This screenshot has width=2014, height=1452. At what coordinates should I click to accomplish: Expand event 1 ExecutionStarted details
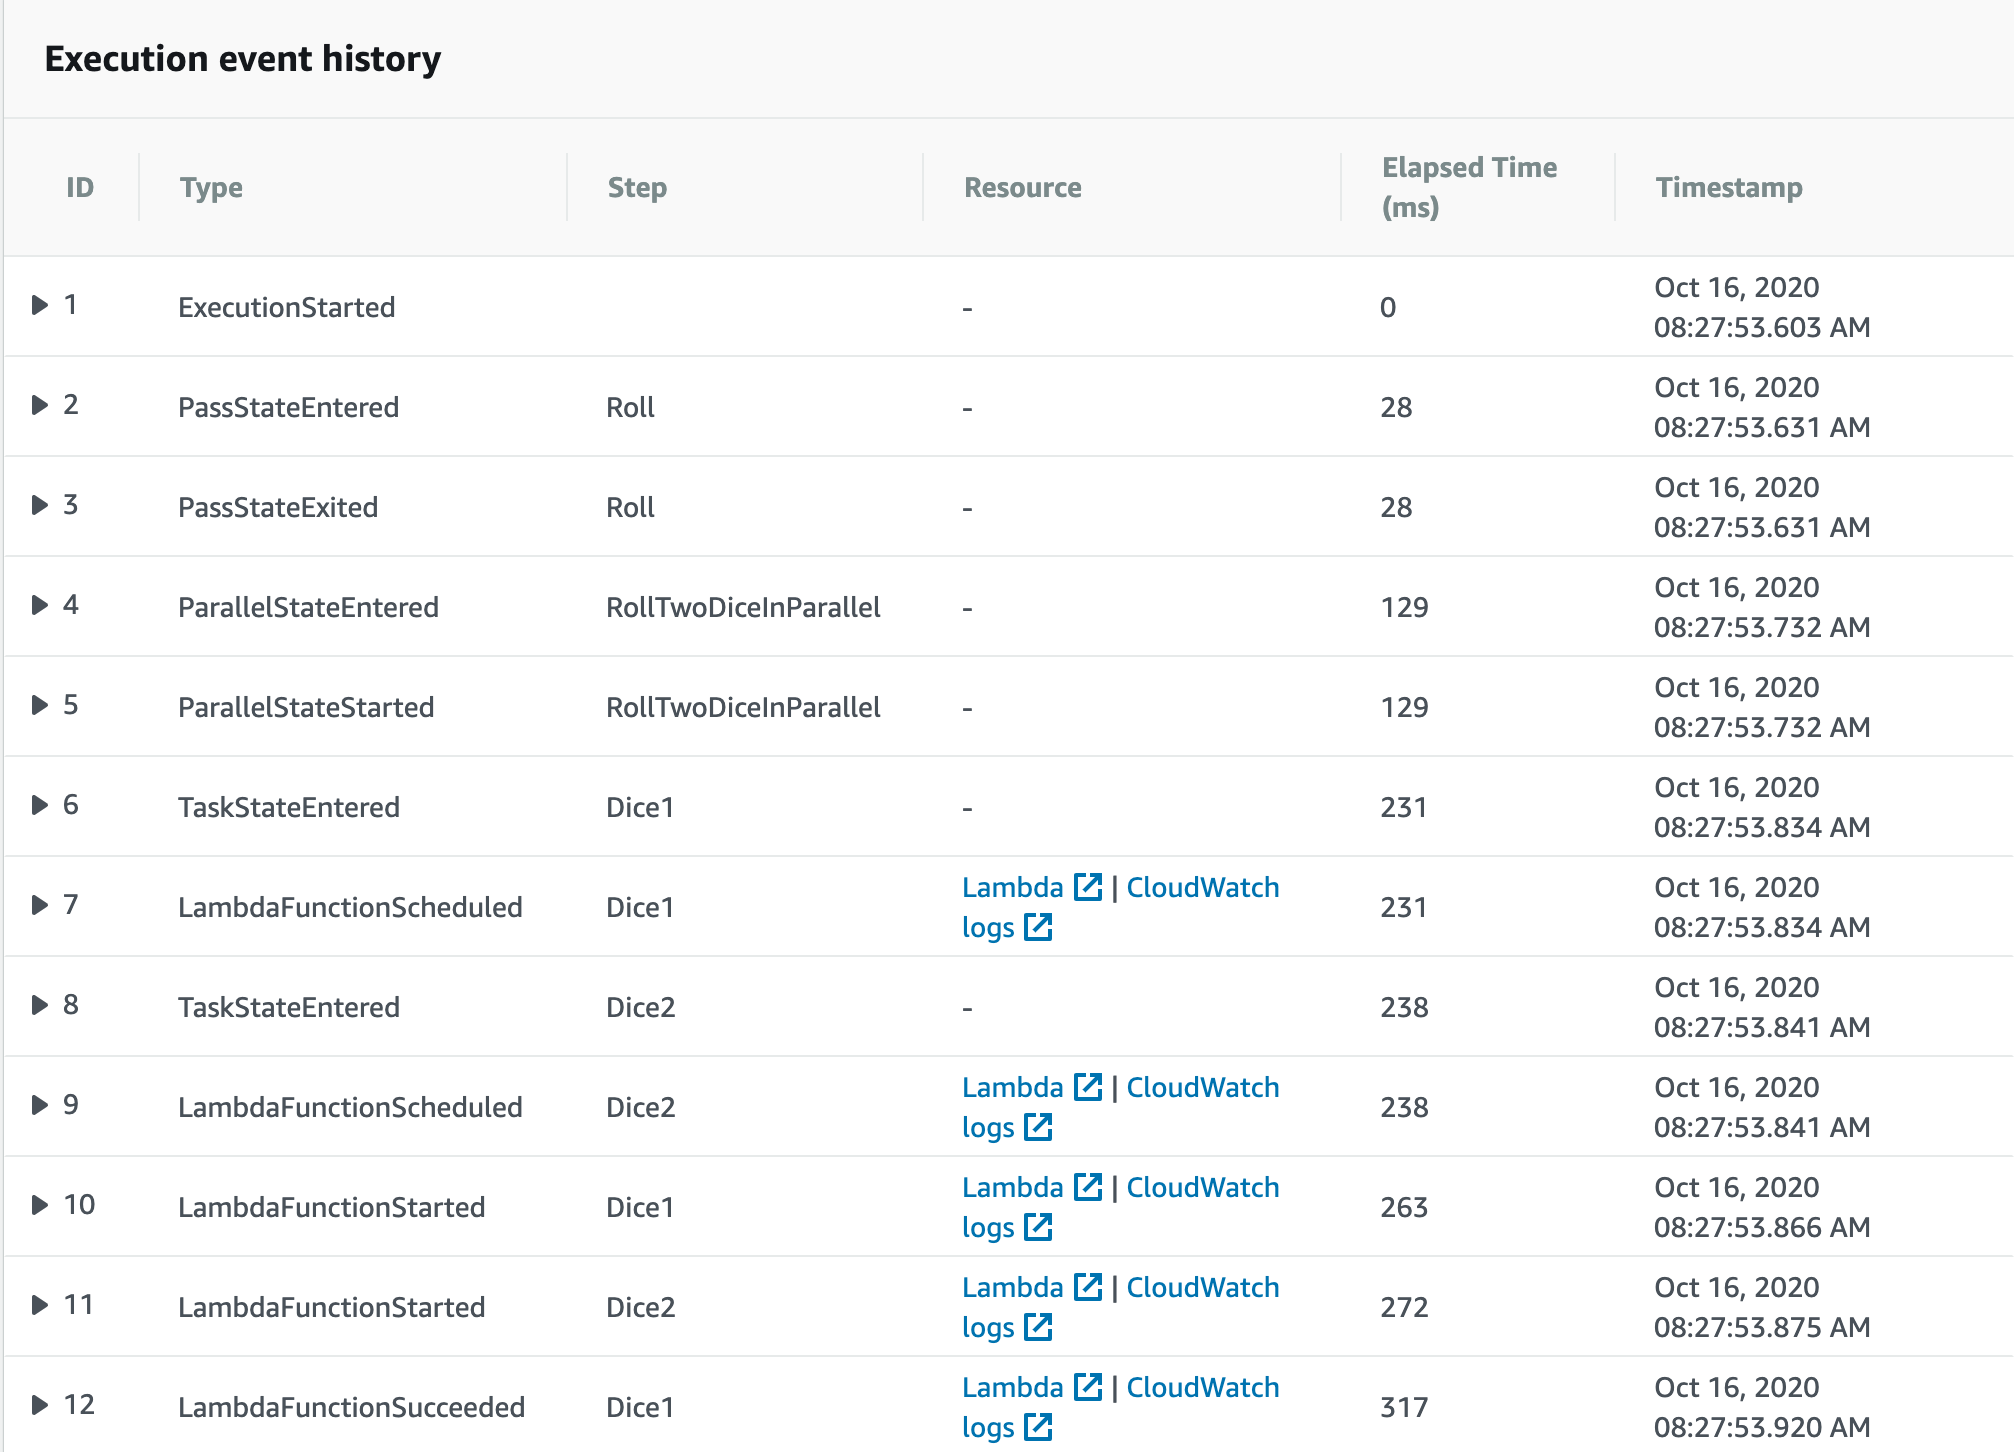click(40, 305)
